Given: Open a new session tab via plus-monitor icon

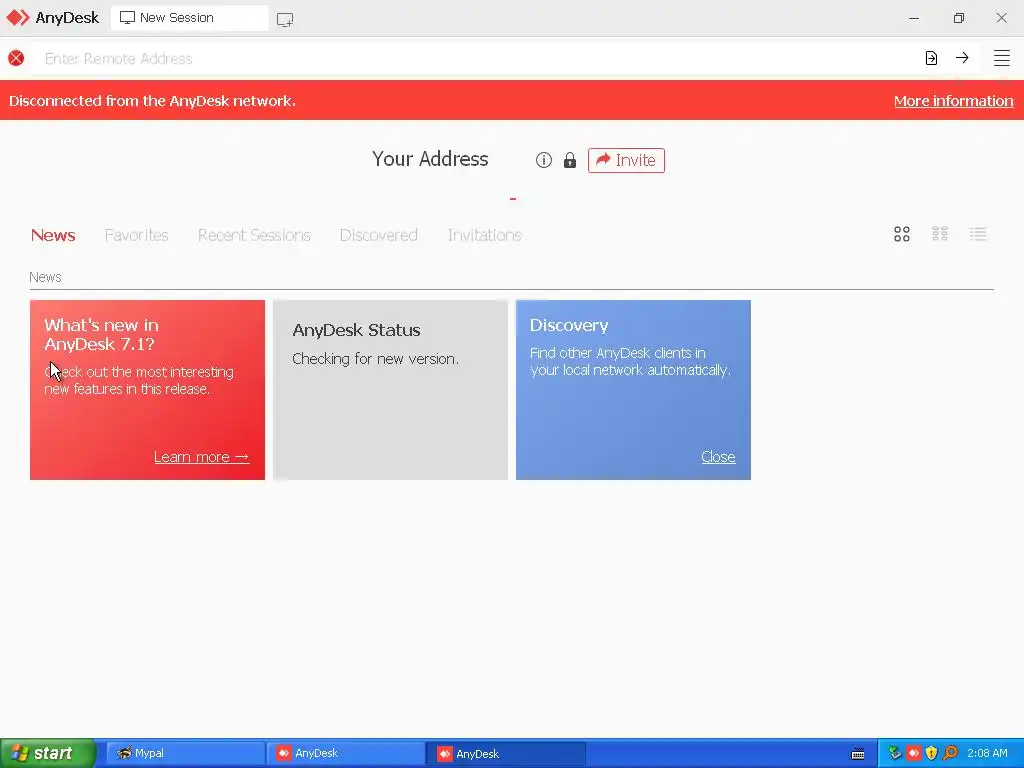Looking at the screenshot, I should 285,19.
